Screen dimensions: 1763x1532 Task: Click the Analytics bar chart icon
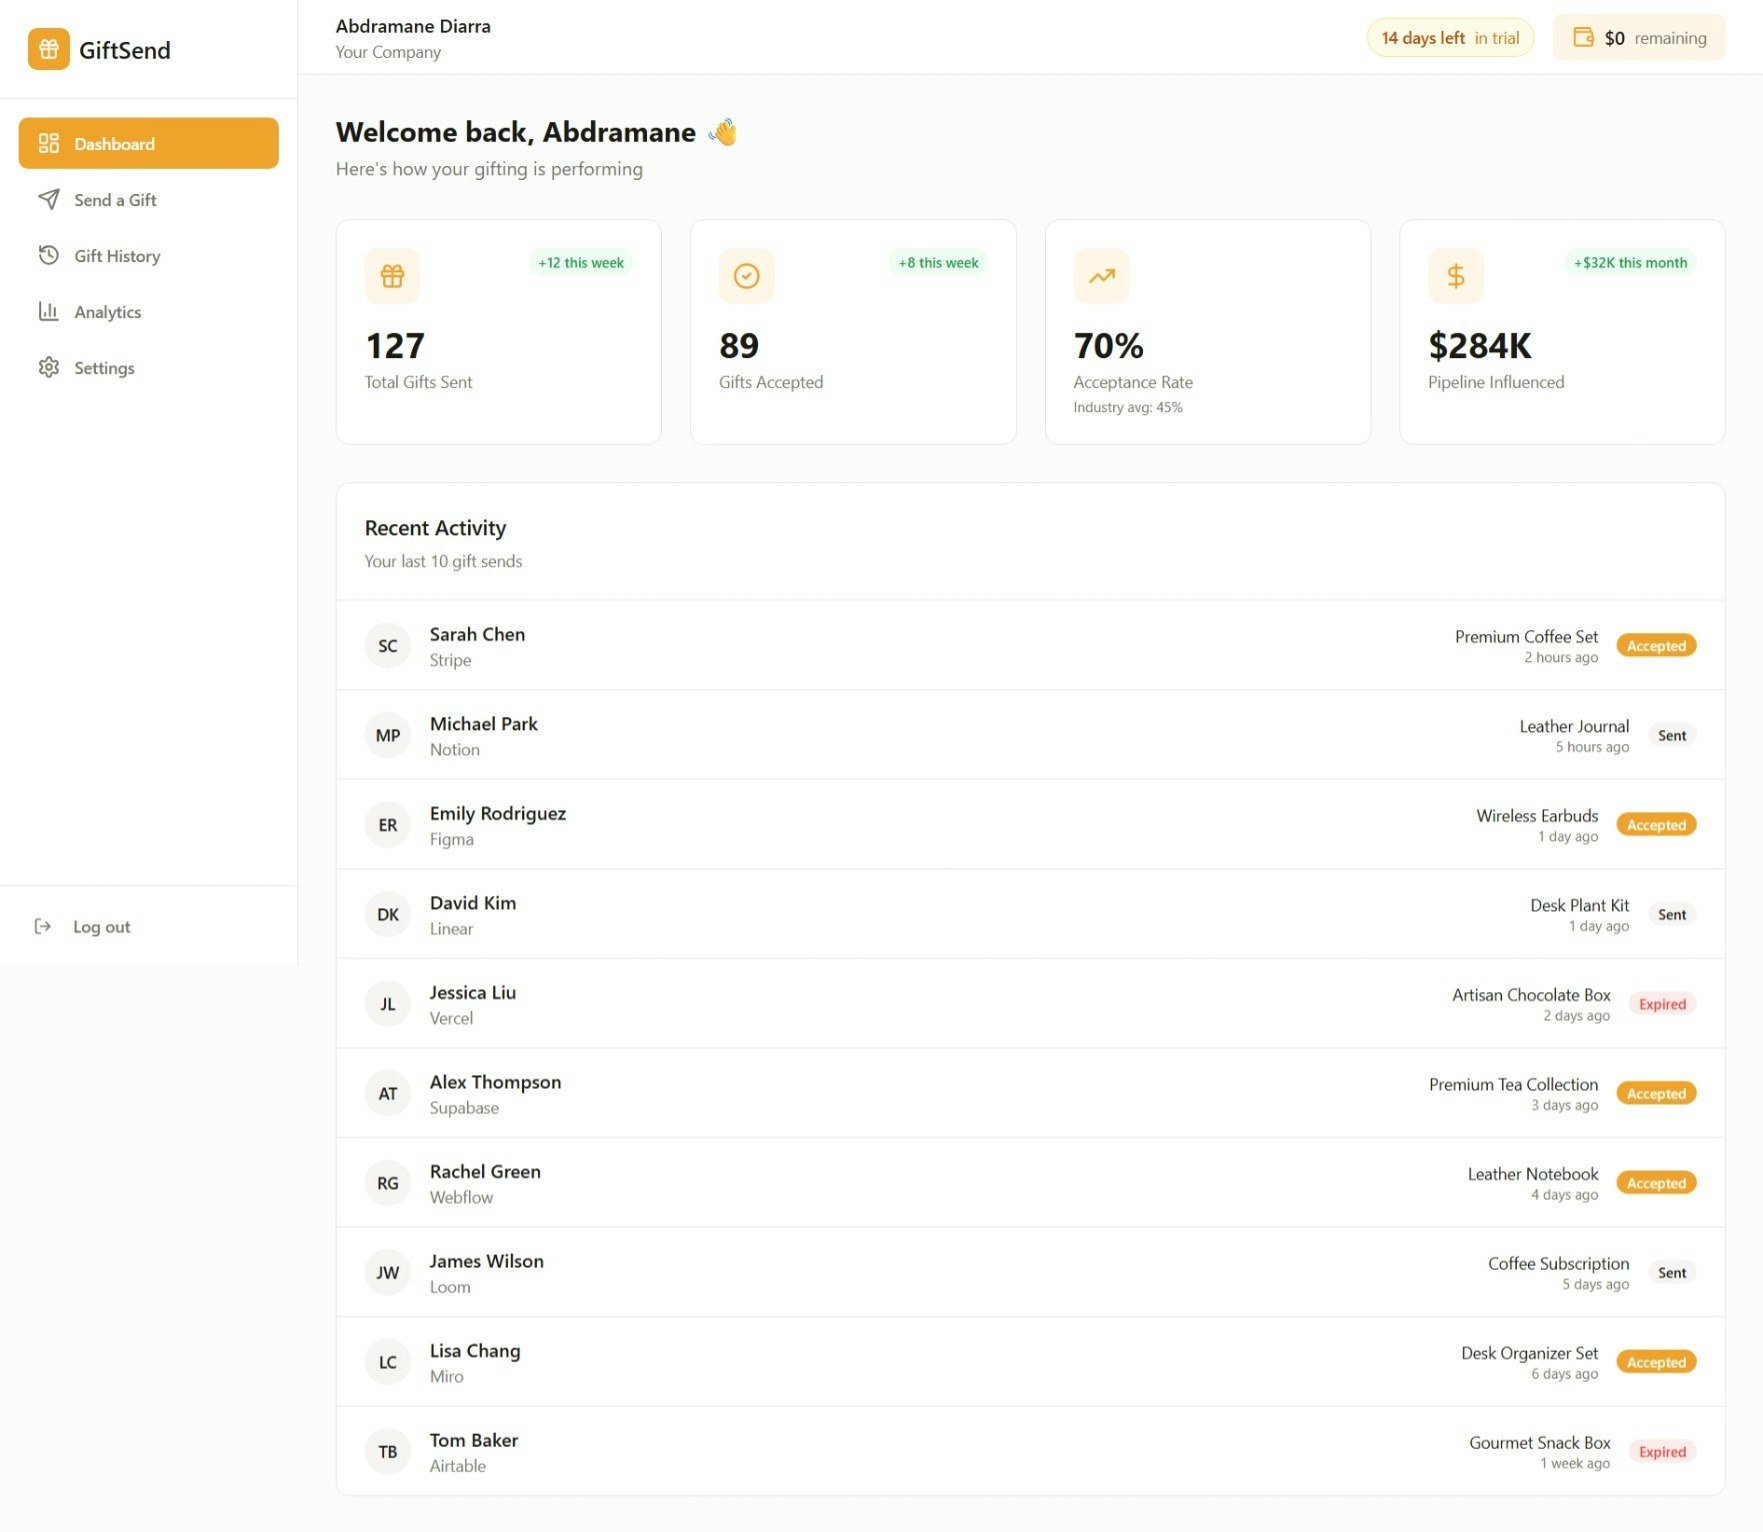pos(48,311)
